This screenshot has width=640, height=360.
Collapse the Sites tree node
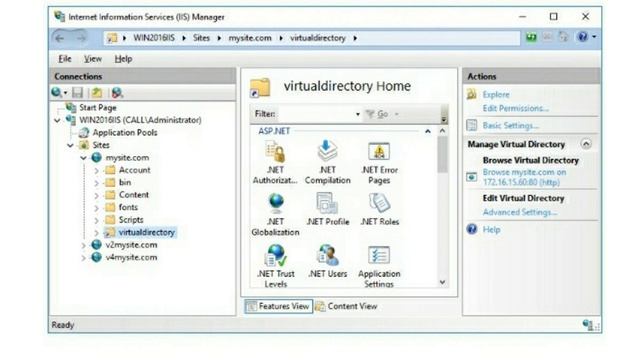pos(70,145)
